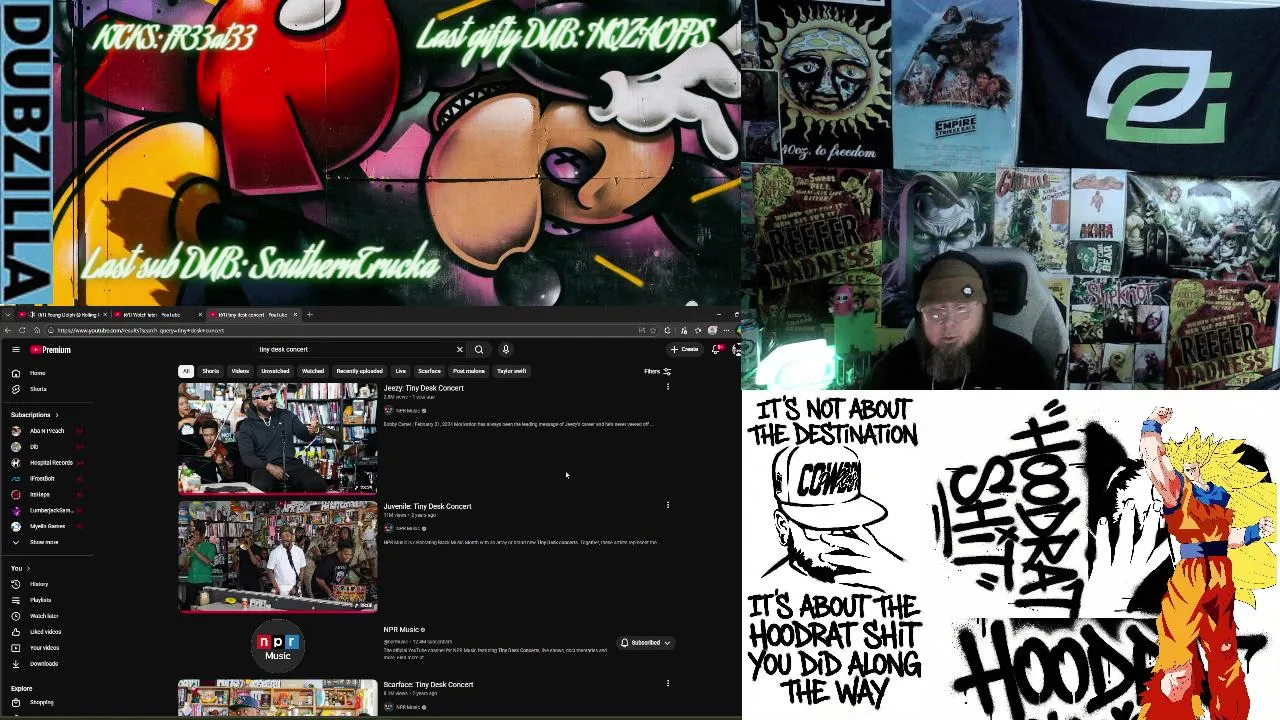
Task: Open Your videos in the sidebar
Action: (43, 648)
